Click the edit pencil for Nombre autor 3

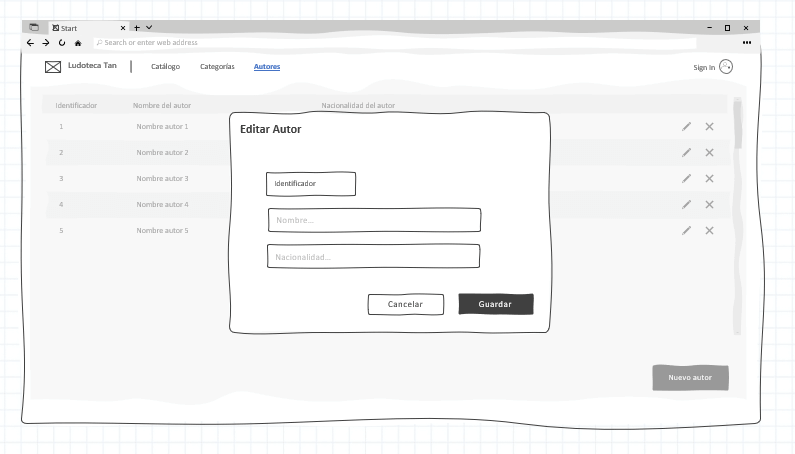coord(686,178)
